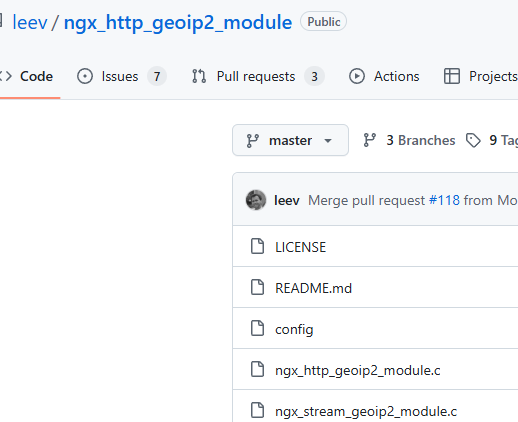Click the Pull requests merge icon
Screen dimensions: 518x422
(x=199, y=76)
